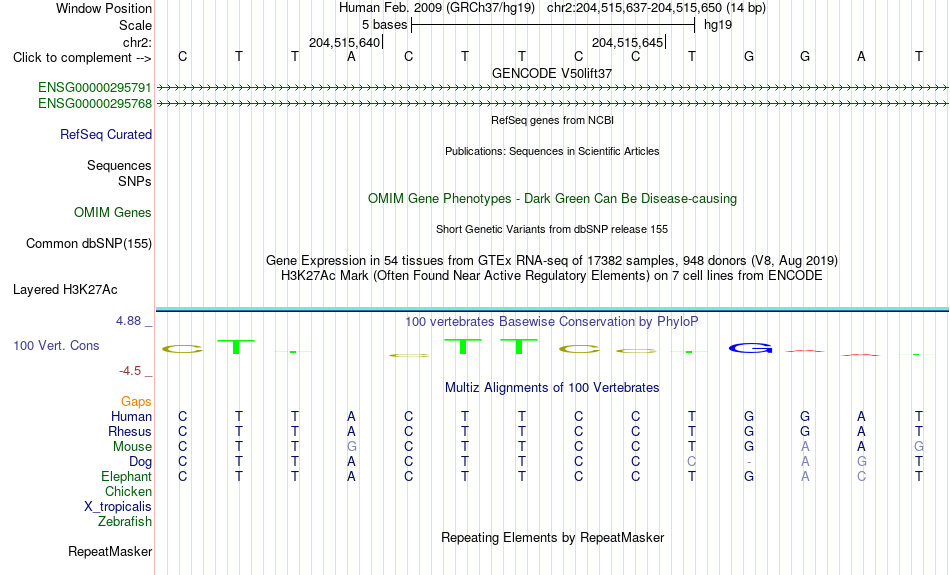Select the Dog species row label

click(140, 462)
